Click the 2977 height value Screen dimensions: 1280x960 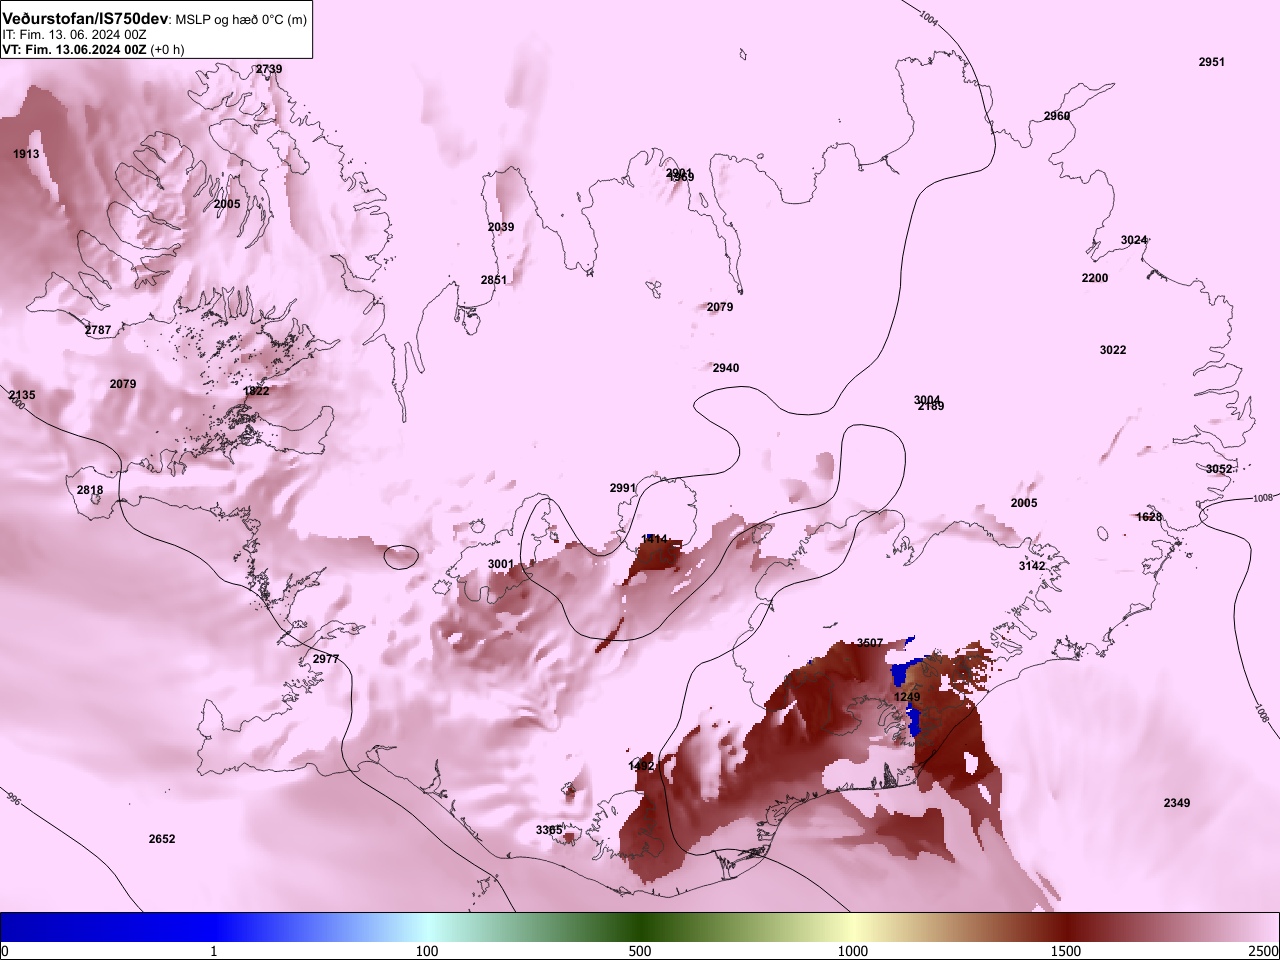(x=326, y=659)
